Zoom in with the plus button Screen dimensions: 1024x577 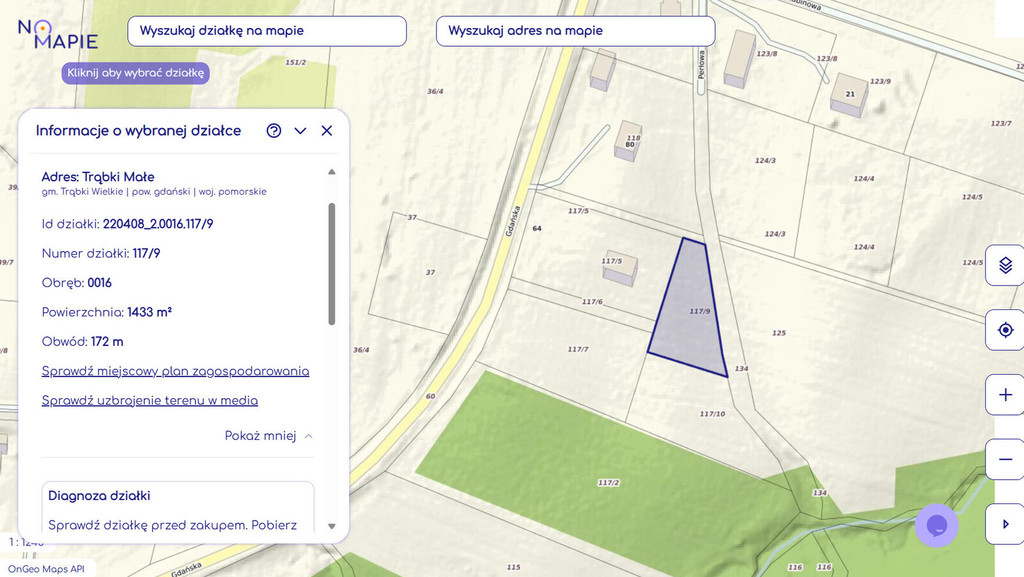tap(1005, 395)
